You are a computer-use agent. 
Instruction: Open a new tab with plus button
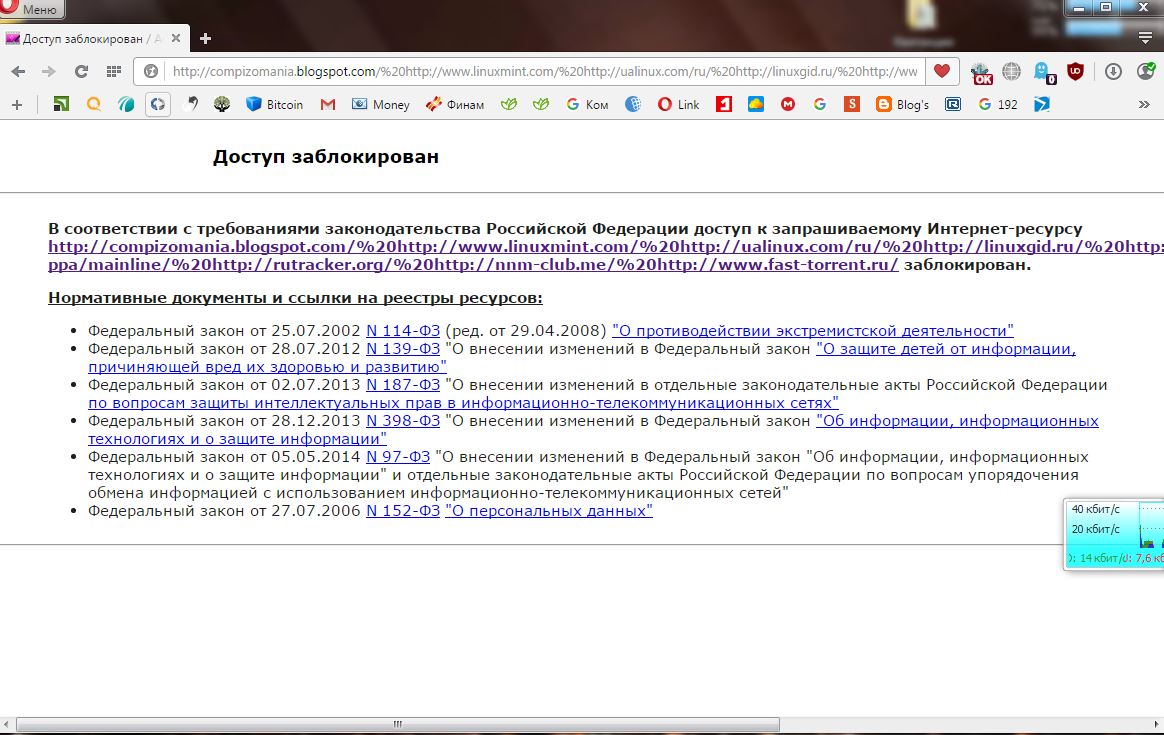click(206, 39)
